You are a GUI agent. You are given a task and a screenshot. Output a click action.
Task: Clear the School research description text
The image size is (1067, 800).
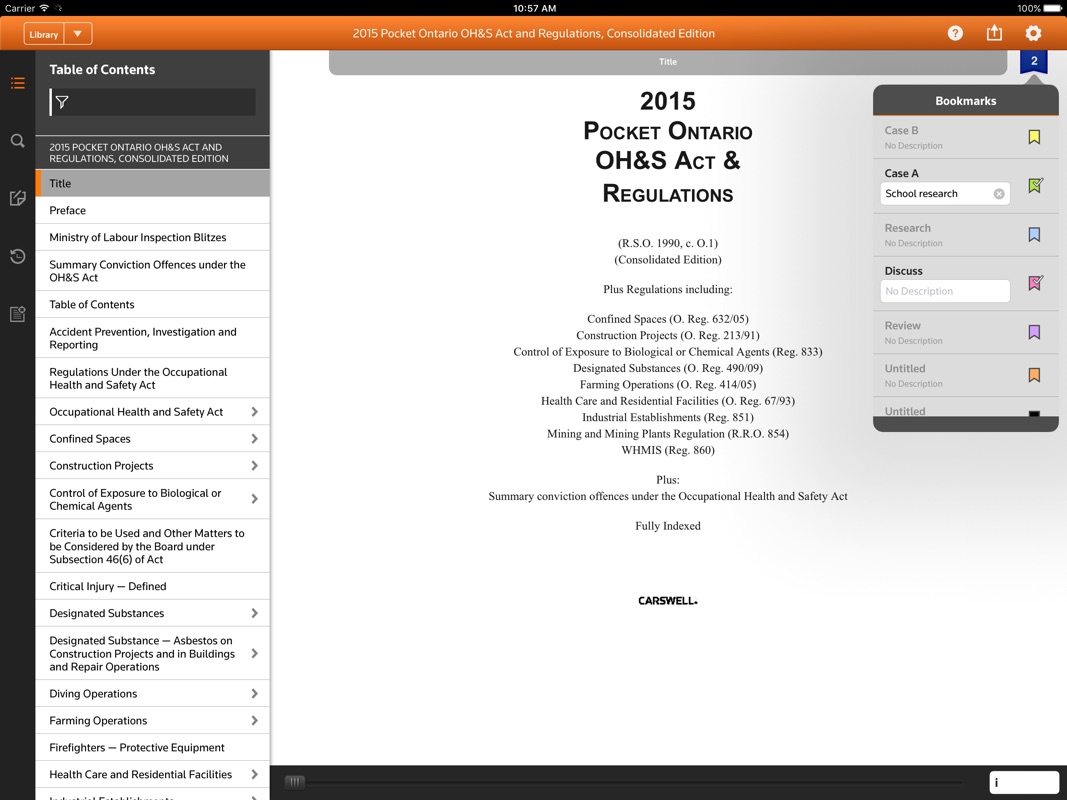click(999, 194)
